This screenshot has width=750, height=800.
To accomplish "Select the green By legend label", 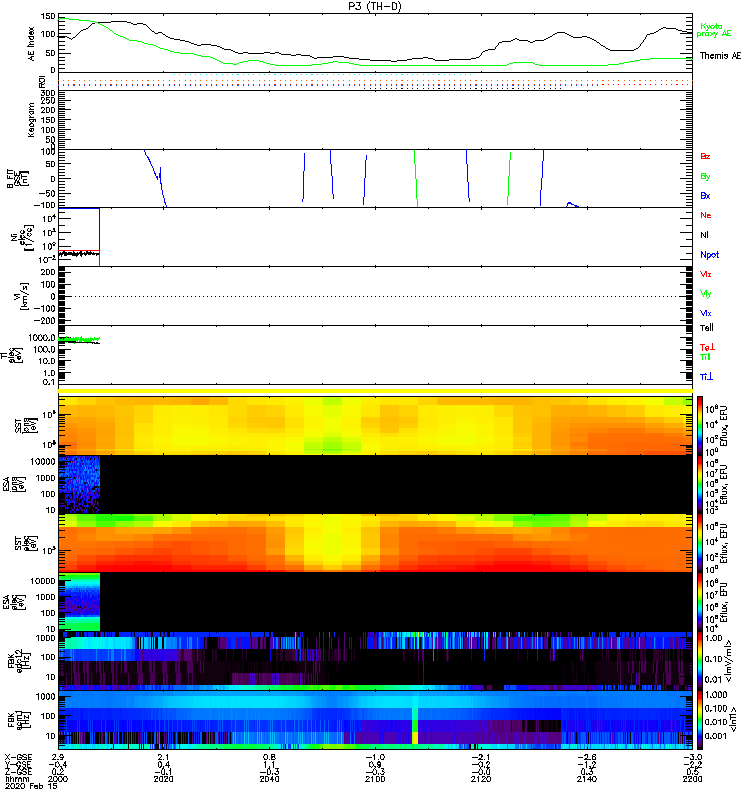I will click(705, 177).
